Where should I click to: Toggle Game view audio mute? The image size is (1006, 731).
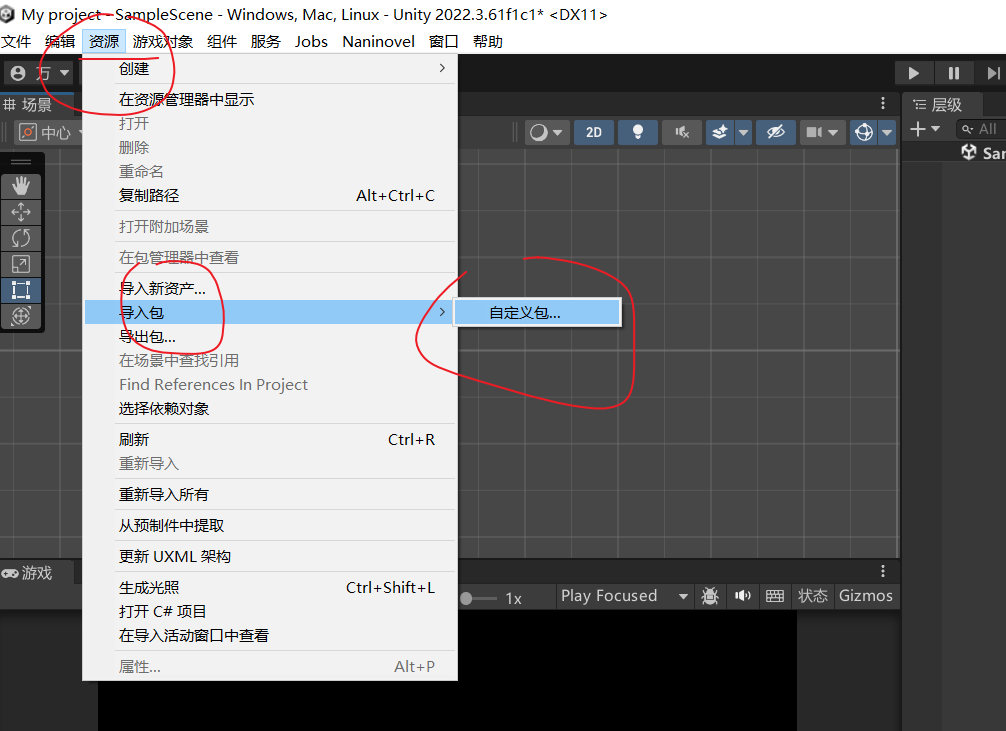tap(743, 596)
